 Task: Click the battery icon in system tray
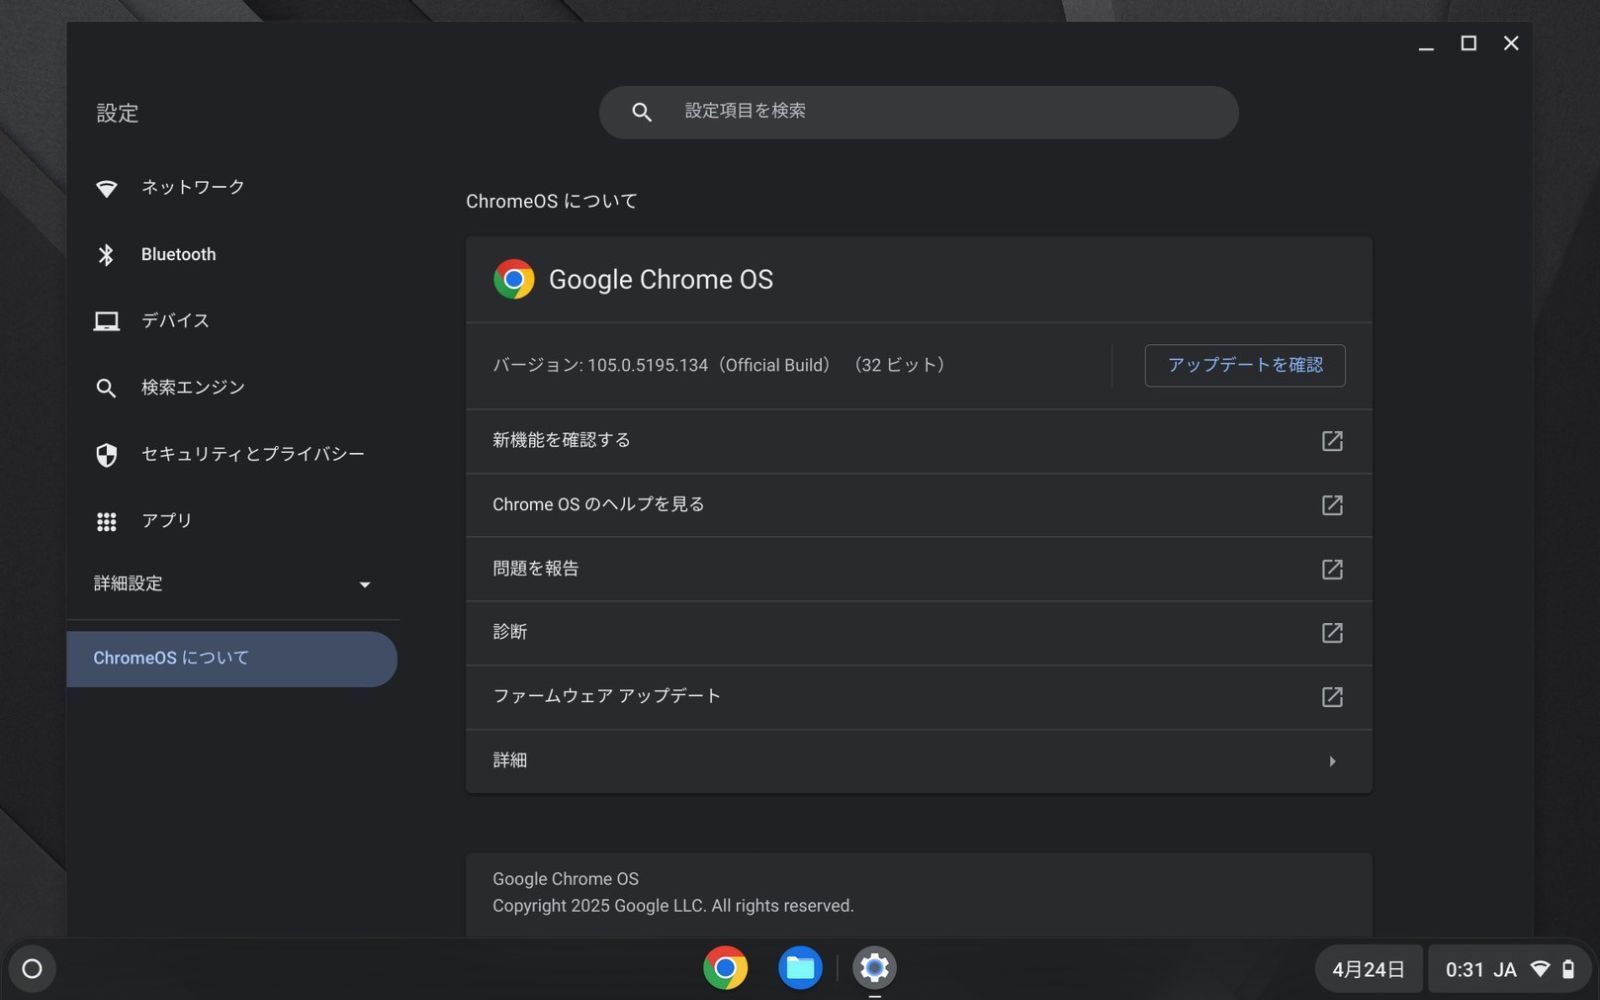click(x=1568, y=969)
